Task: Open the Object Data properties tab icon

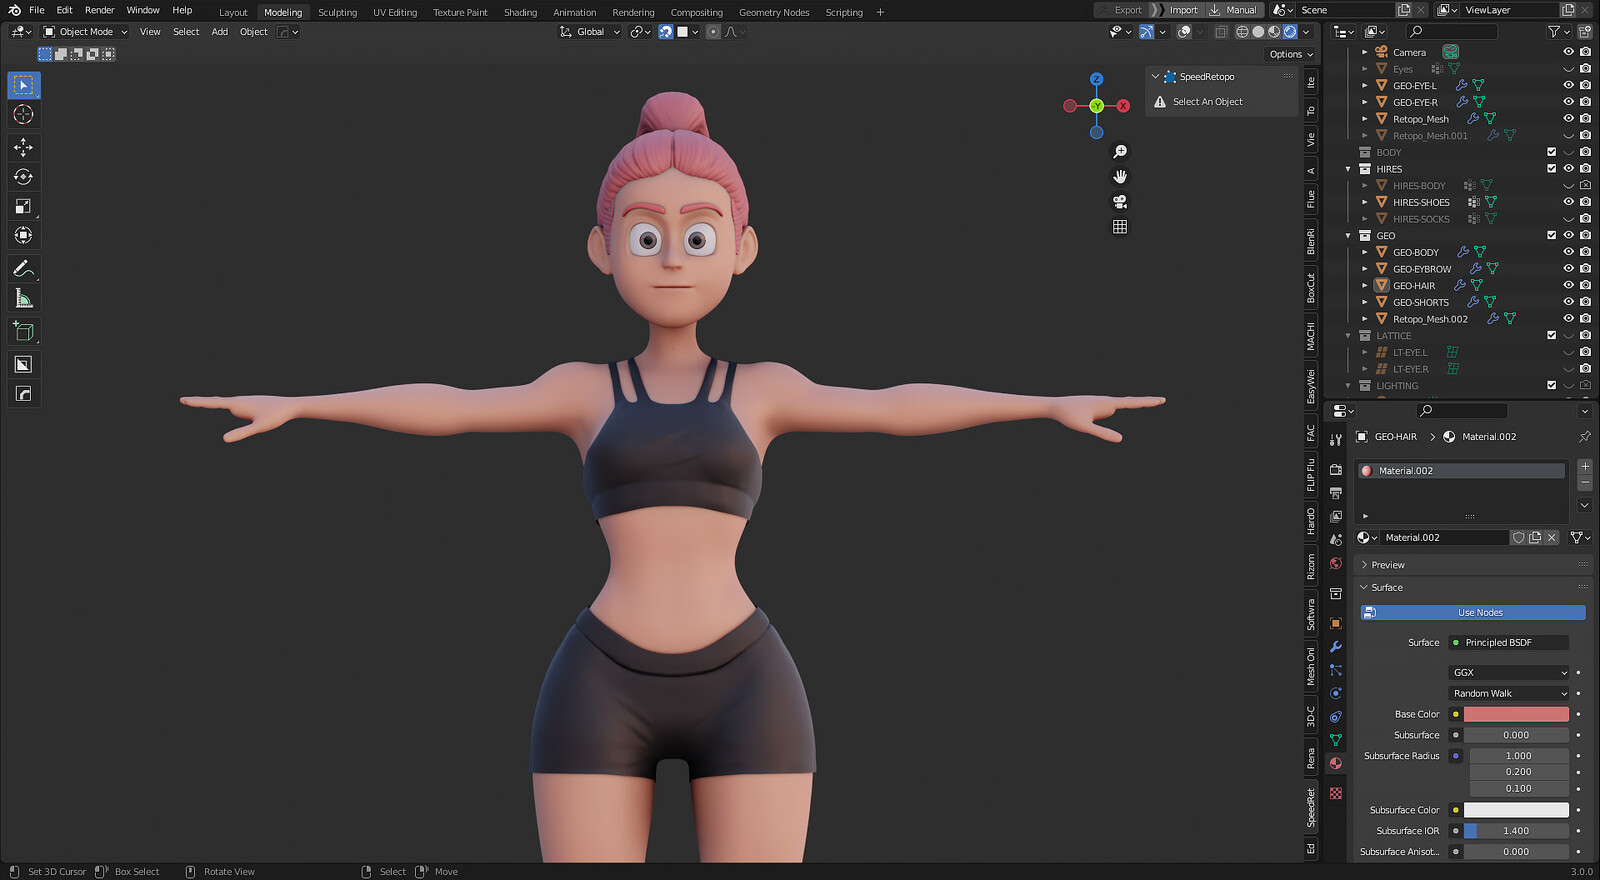Action: coord(1336,740)
